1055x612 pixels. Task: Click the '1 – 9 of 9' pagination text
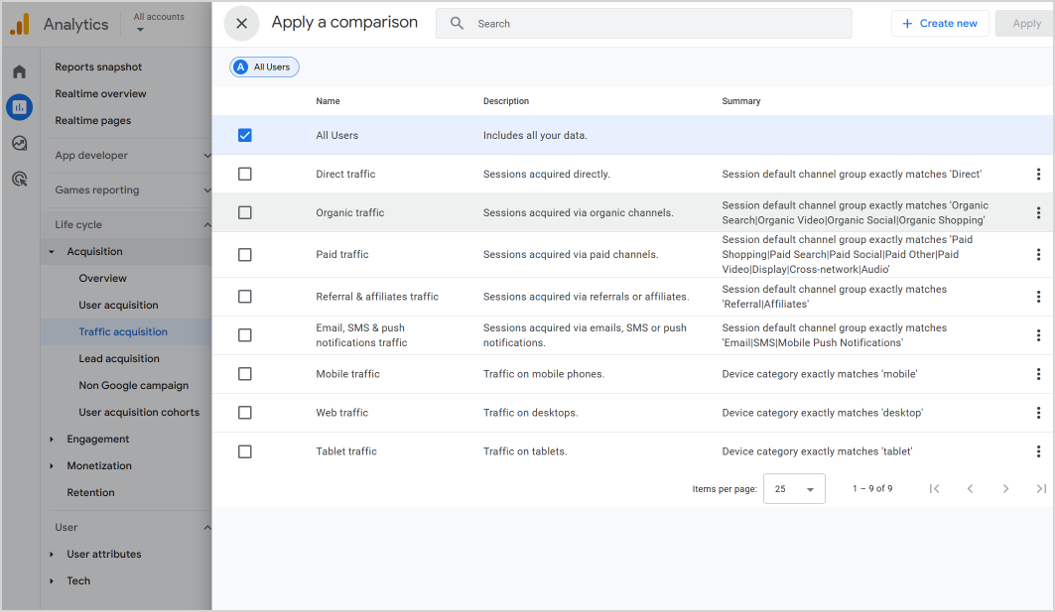click(x=872, y=489)
